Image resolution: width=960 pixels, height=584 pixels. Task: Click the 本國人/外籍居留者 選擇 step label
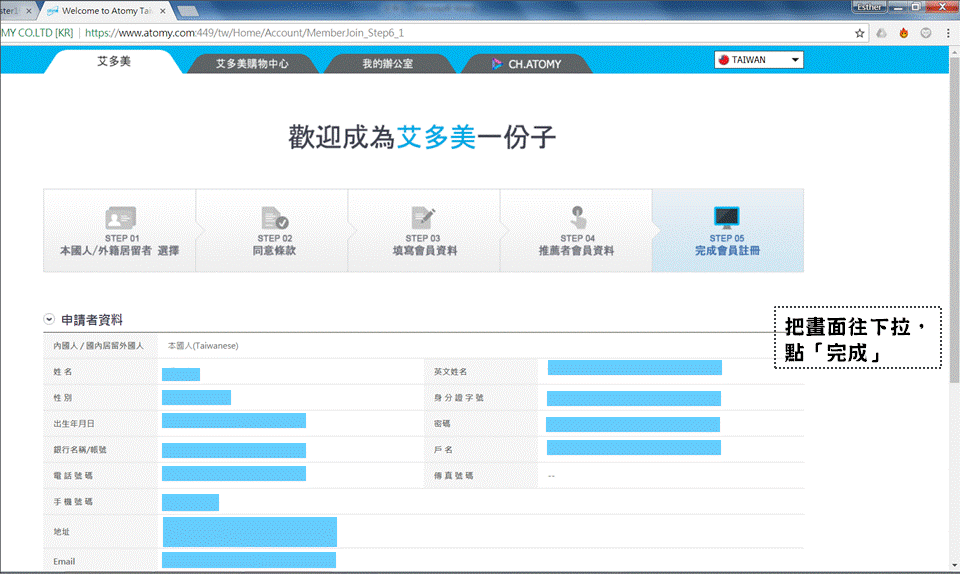120,250
